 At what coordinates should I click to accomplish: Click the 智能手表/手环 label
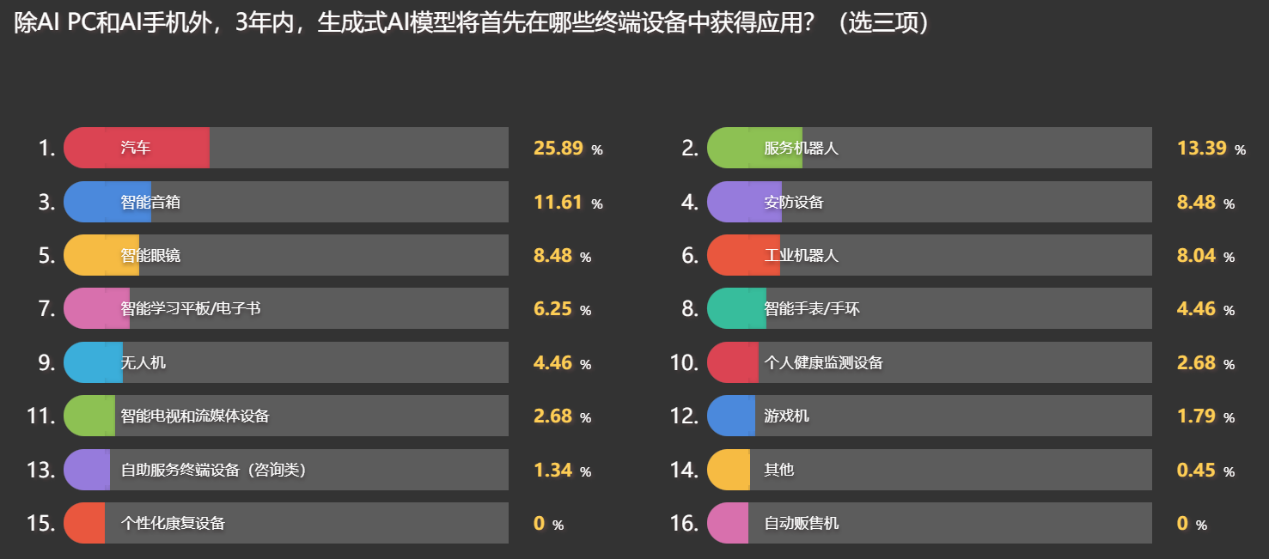tap(811, 309)
